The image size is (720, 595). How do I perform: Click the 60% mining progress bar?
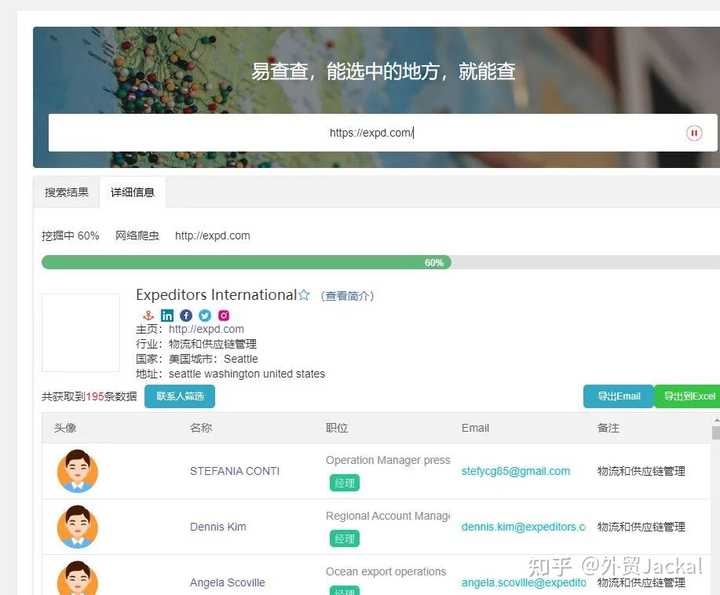click(381, 263)
